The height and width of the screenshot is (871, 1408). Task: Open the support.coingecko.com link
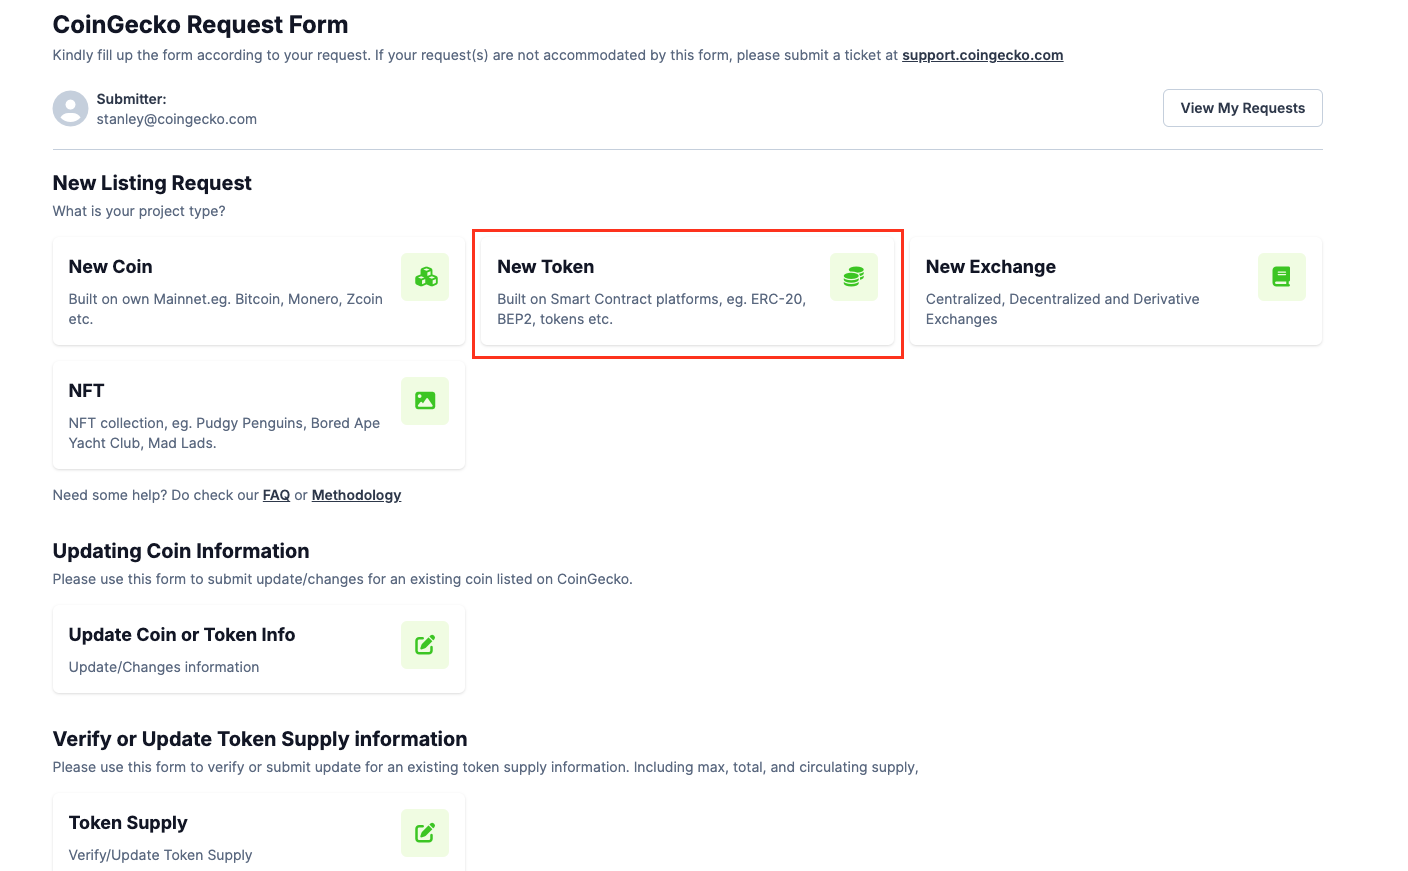click(x=982, y=55)
